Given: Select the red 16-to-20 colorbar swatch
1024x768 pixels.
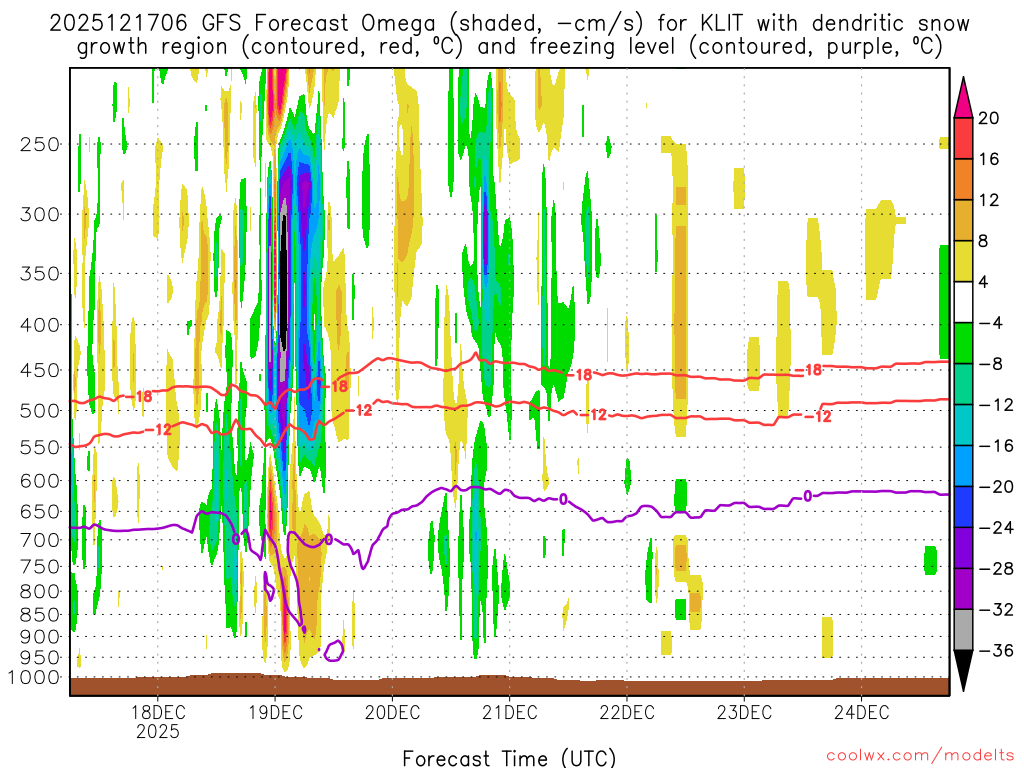Looking at the screenshot, I should [963, 138].
